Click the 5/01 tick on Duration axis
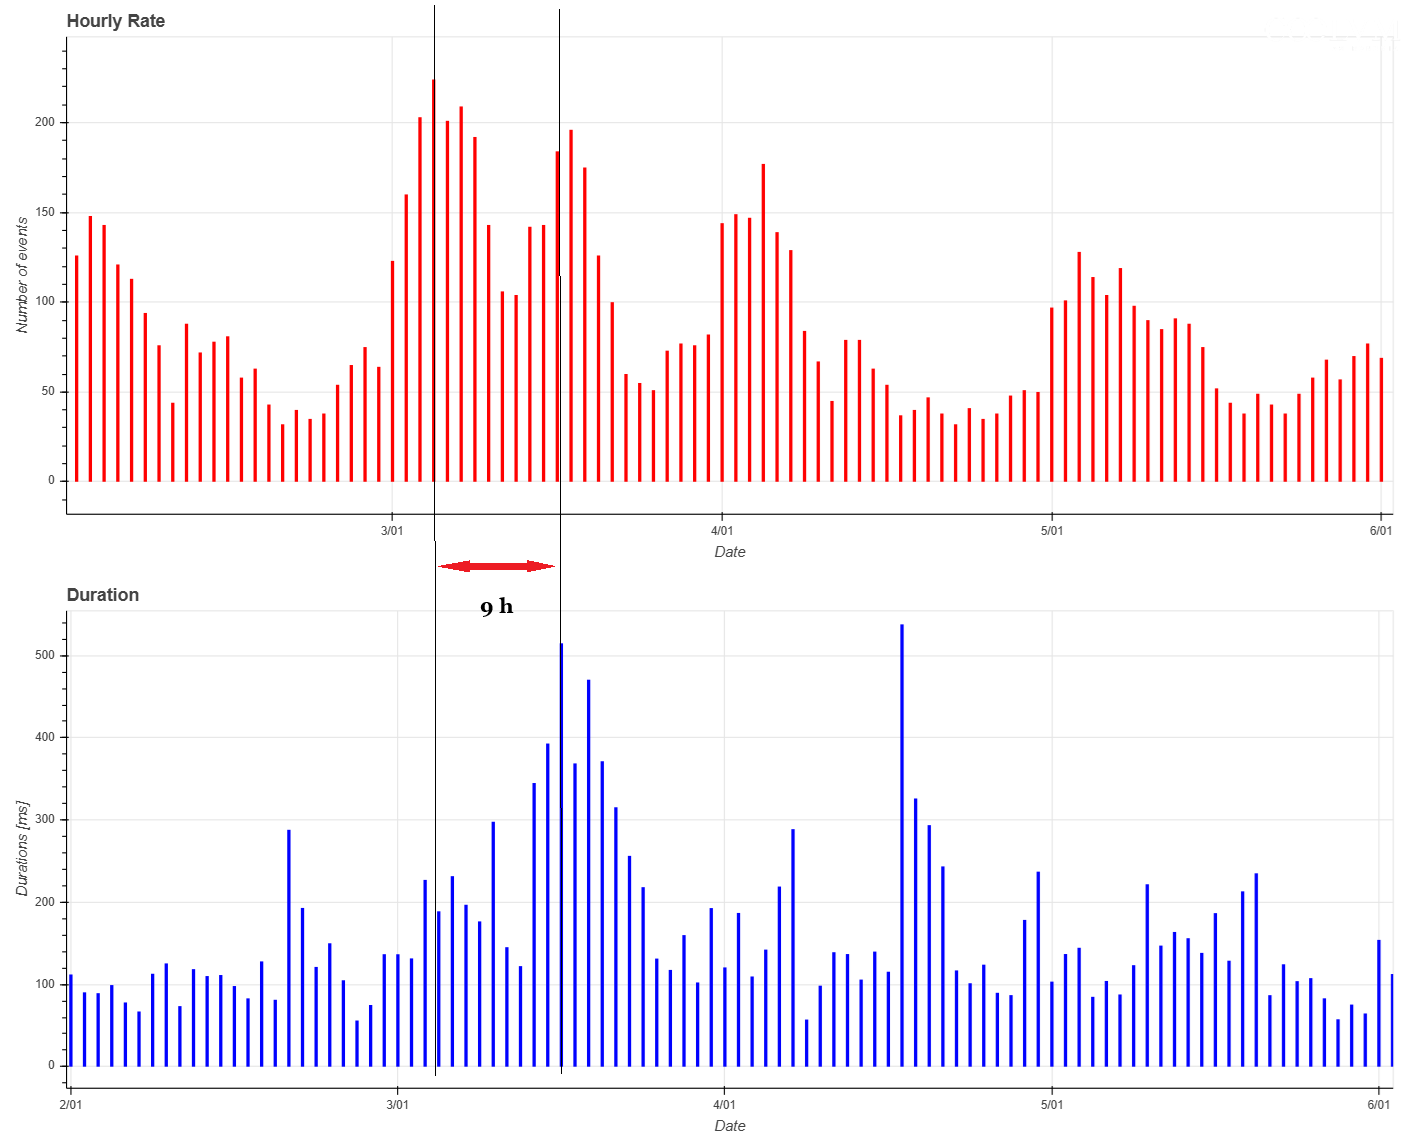 [1052, 1105]
